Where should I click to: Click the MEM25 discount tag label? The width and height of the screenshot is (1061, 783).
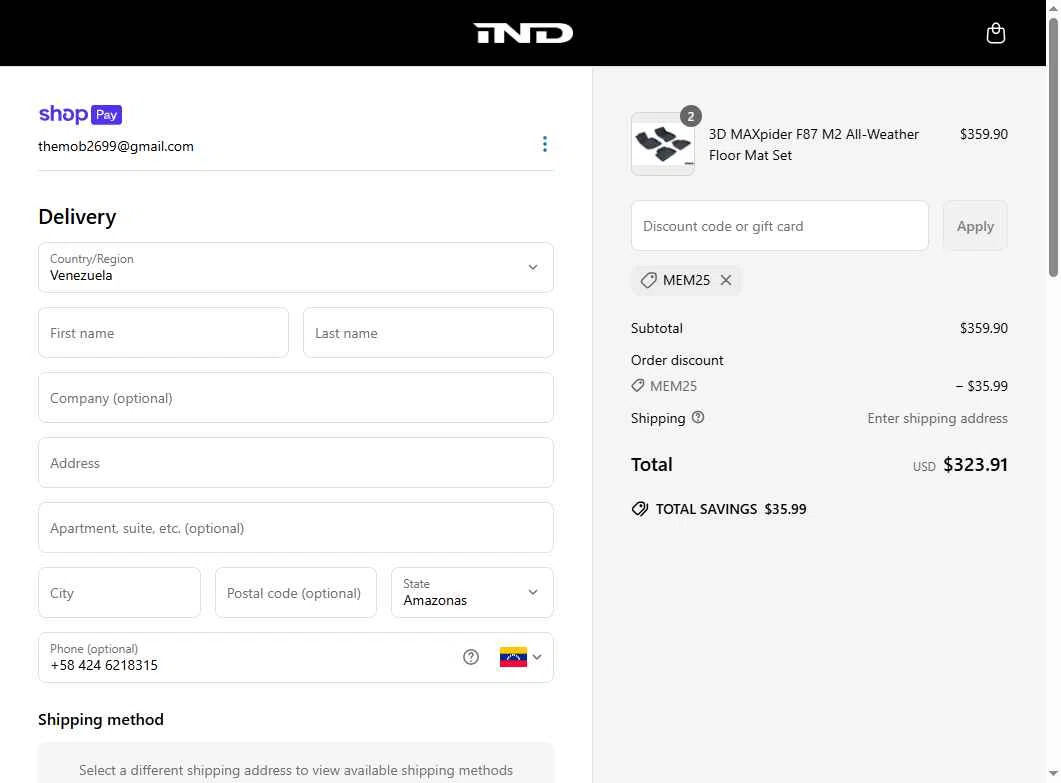point(686,280)
